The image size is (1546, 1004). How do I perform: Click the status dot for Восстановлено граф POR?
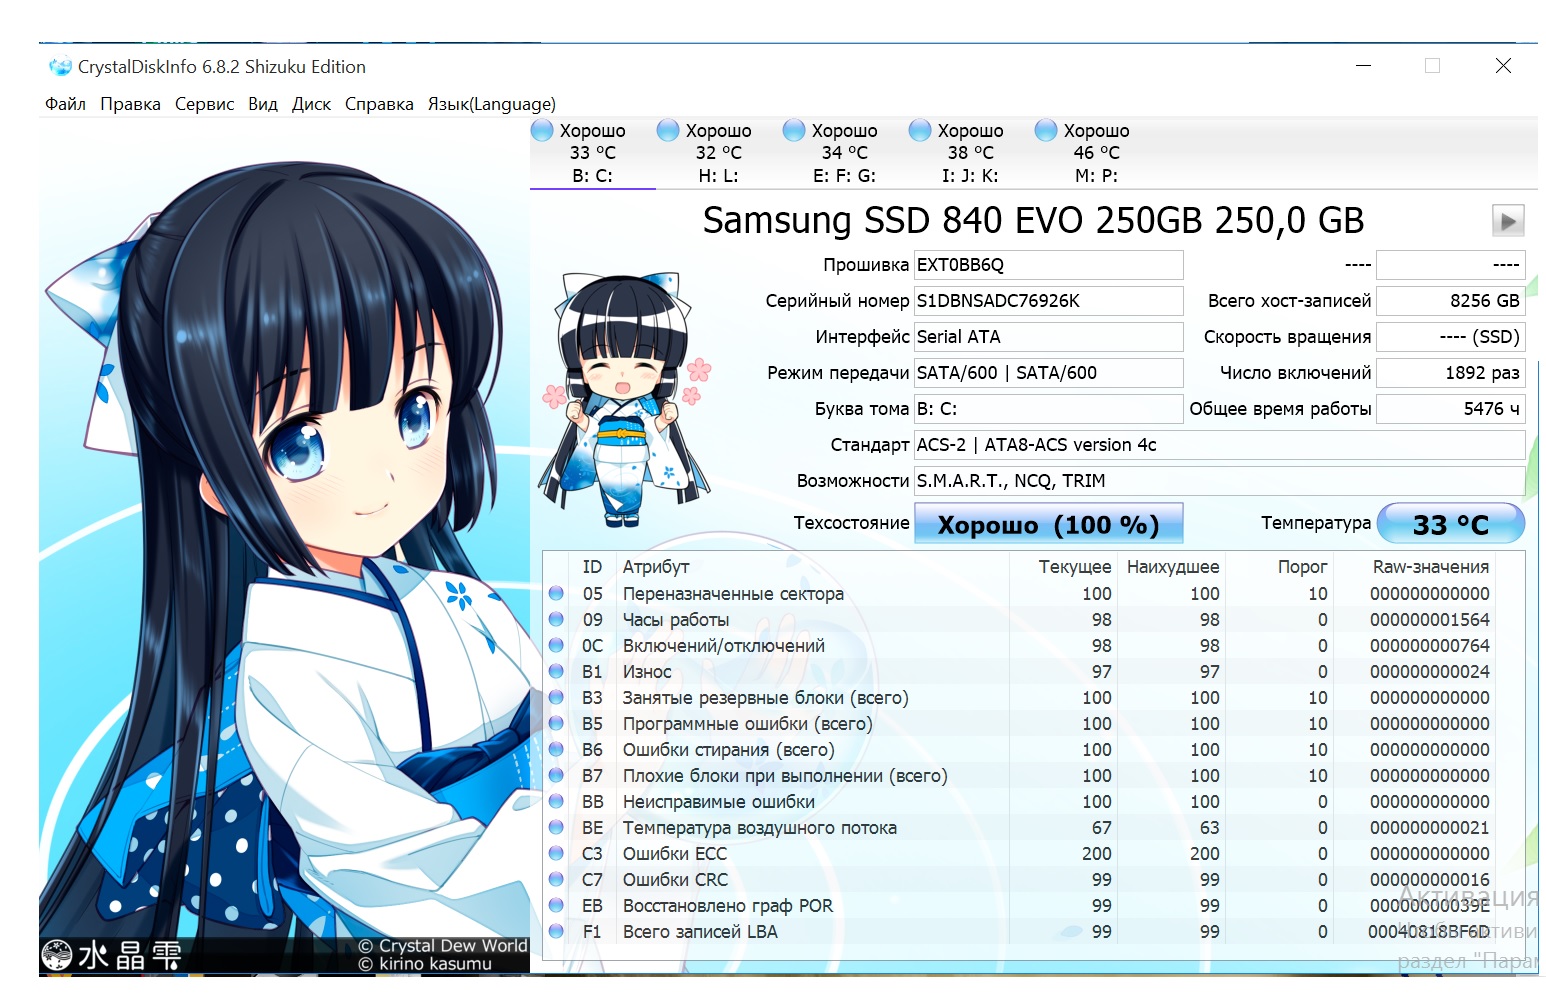[x=557, y=906]
